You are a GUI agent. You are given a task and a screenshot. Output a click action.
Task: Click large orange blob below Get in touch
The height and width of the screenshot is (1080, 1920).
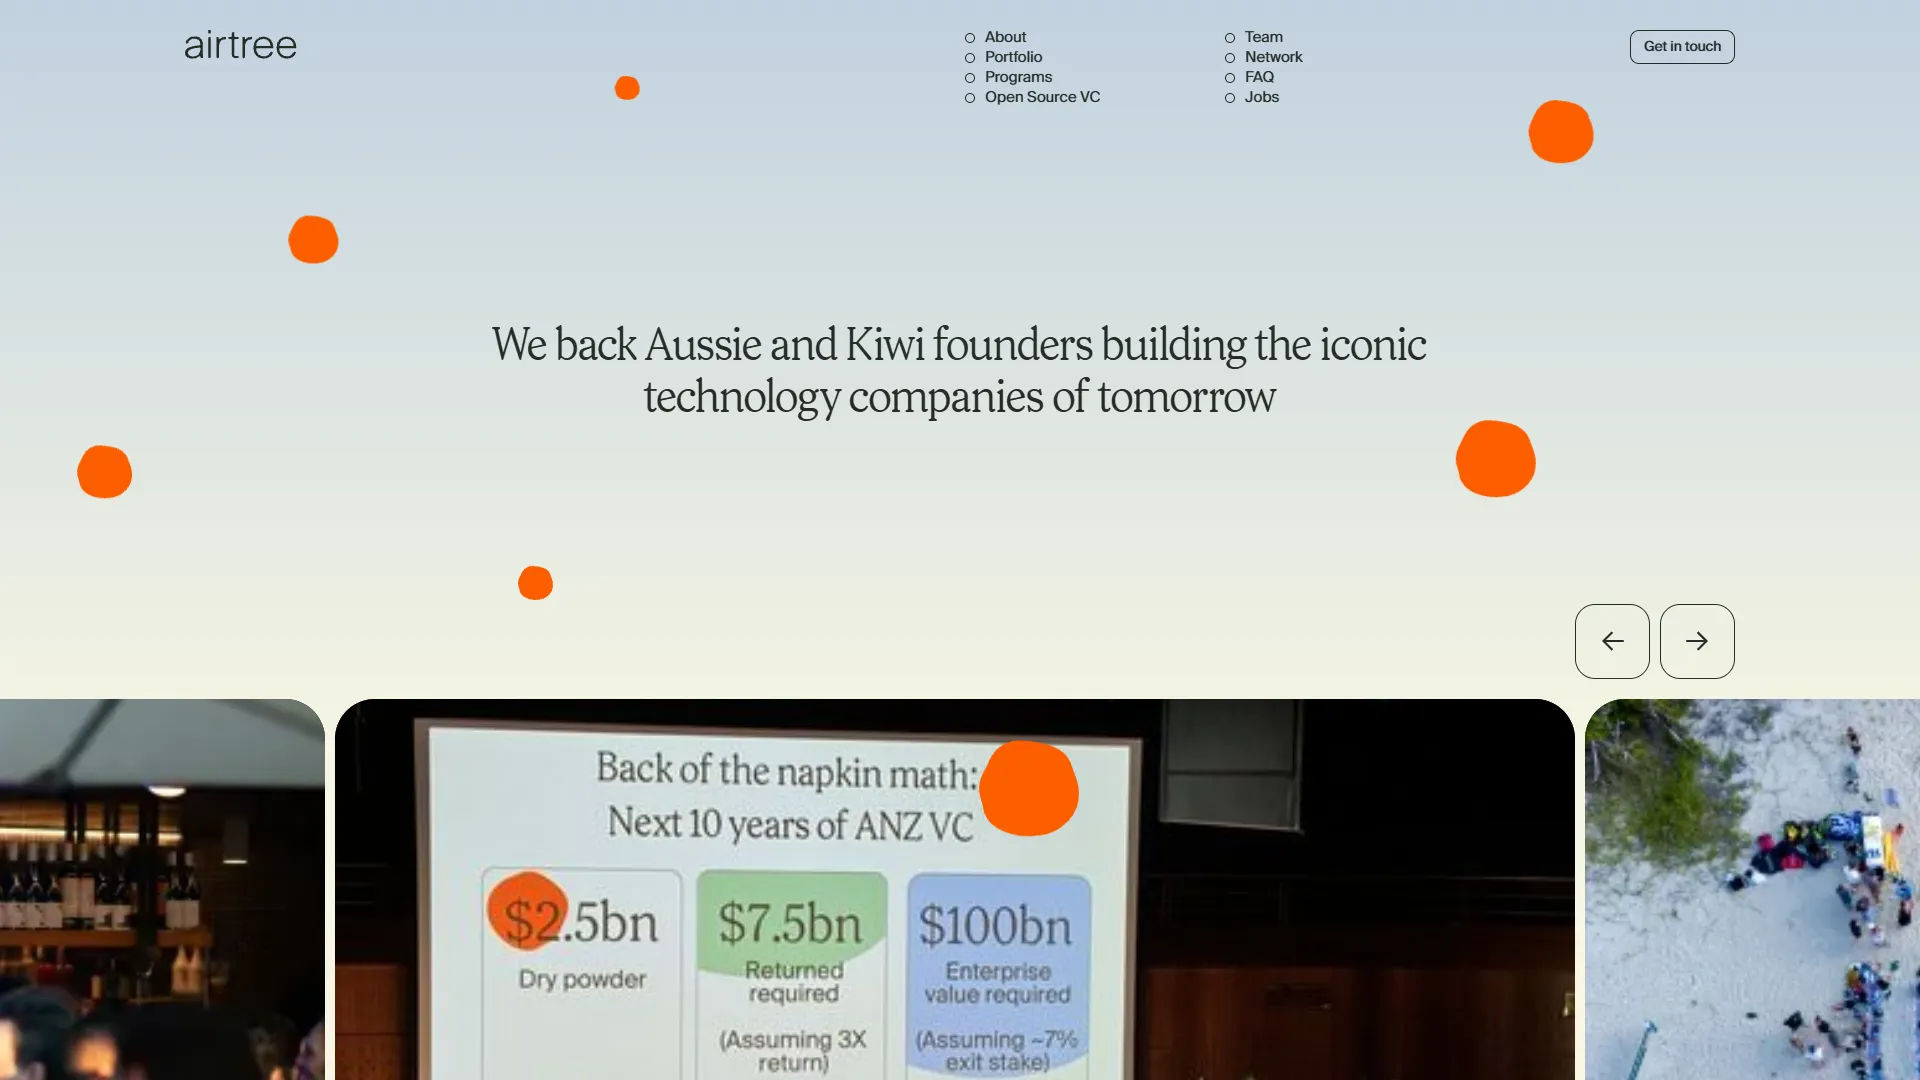click(1560, 132)
